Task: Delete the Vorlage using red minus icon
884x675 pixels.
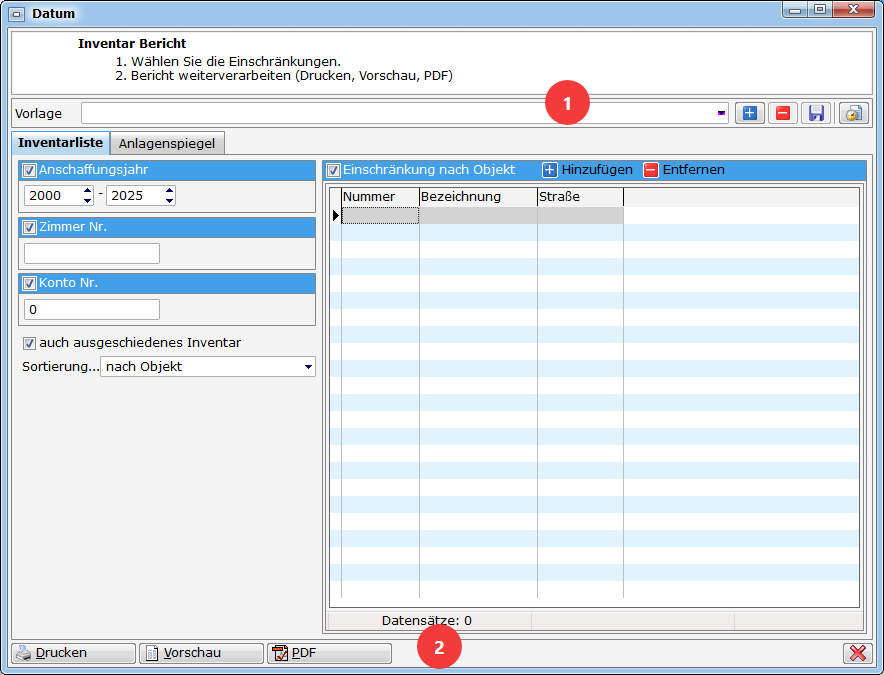Action: [x=783, y=113]
